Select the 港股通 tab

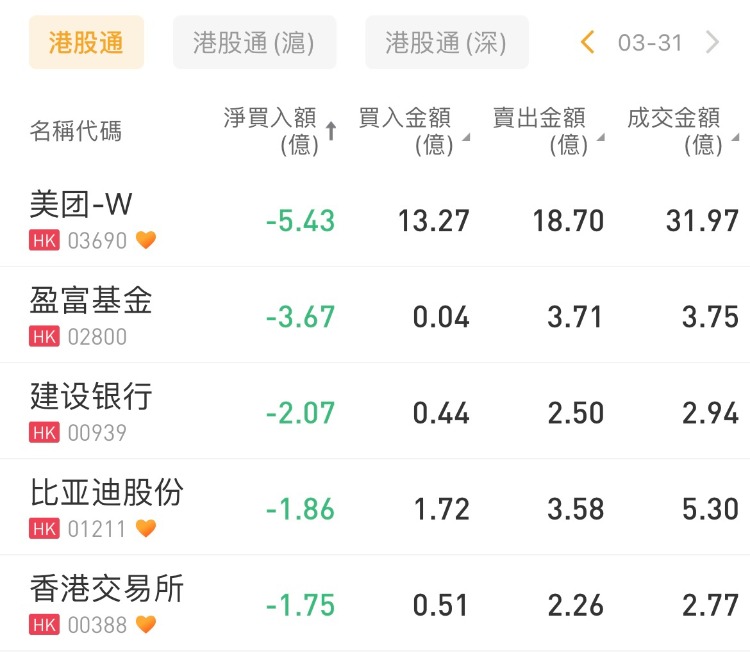tap(86, 43)
